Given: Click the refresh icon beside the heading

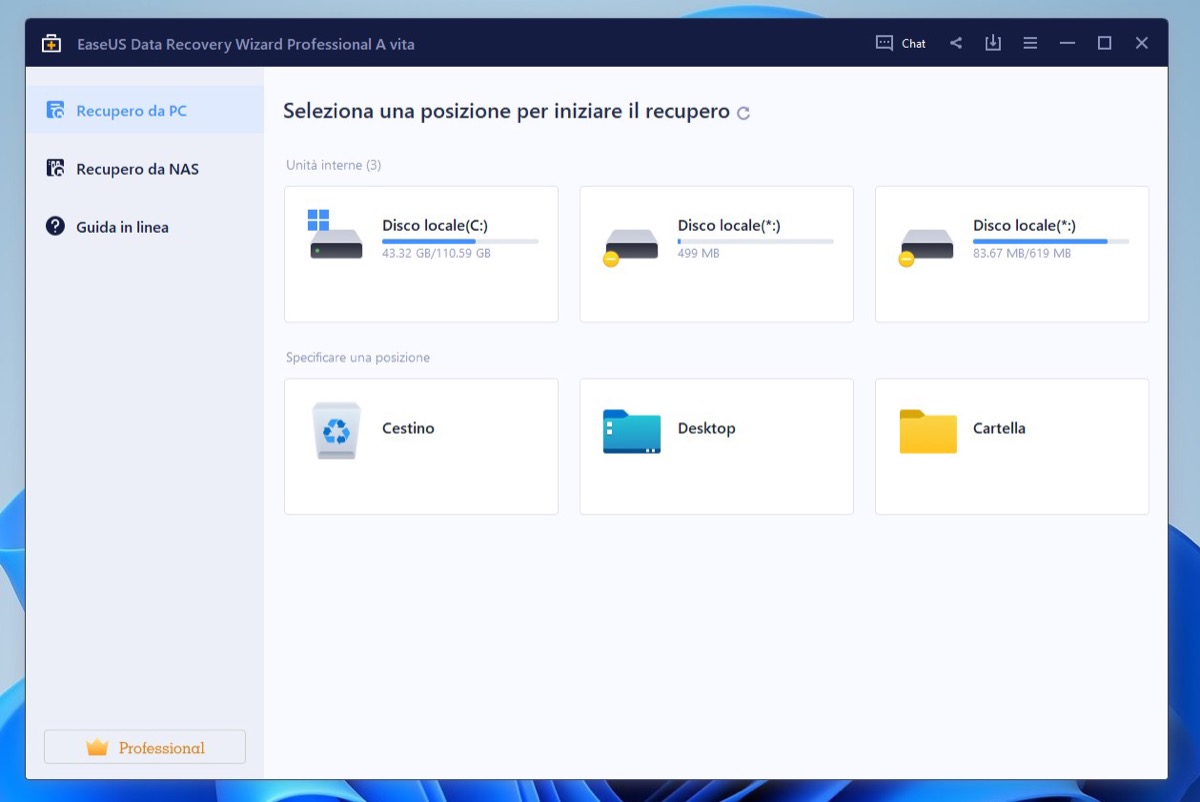Looking at the screenshot, I should [x=743, y=113].
